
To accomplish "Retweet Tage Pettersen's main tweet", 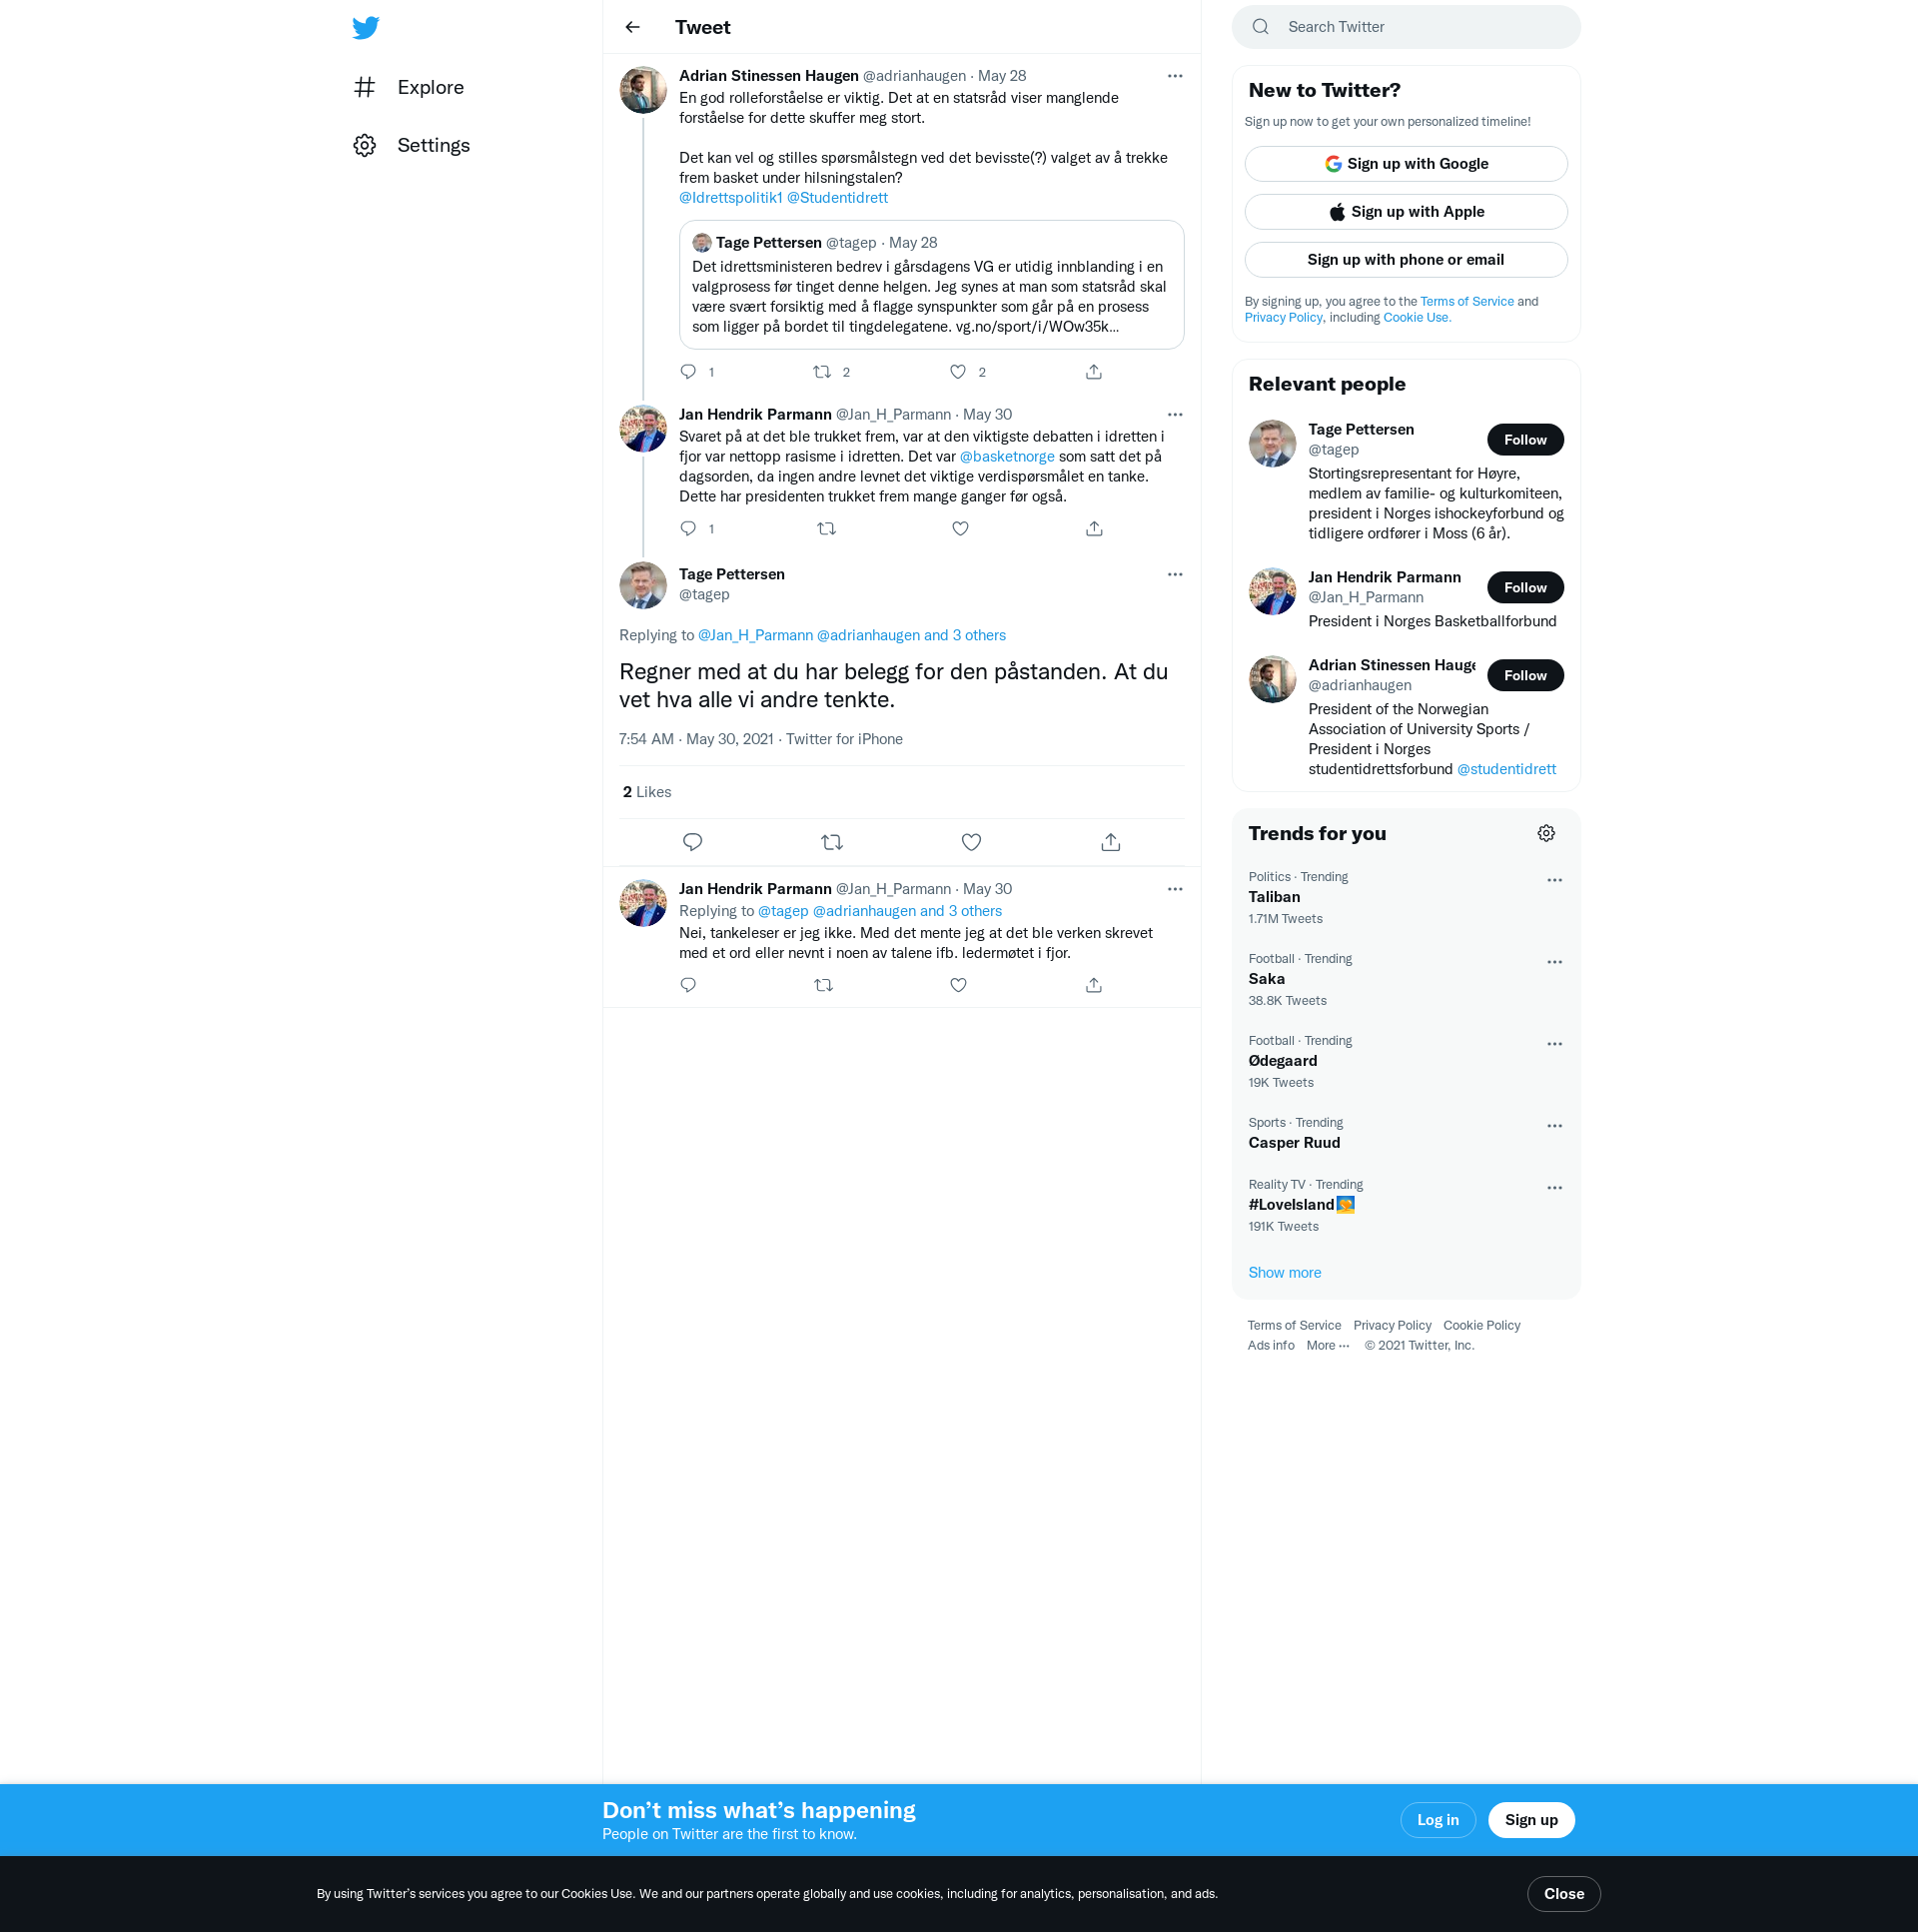I will pos(832,842).
